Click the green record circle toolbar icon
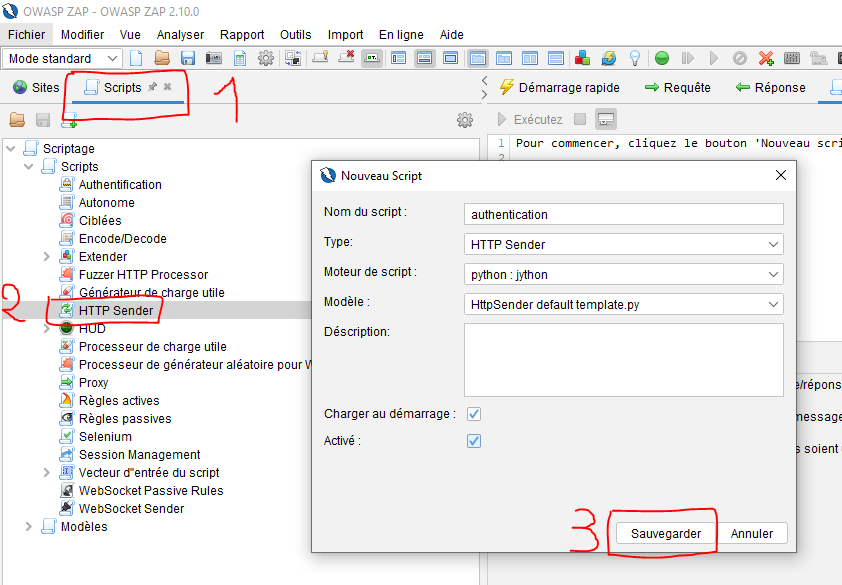Viewport: 842px width, 585px height. (x=661, y=58)
